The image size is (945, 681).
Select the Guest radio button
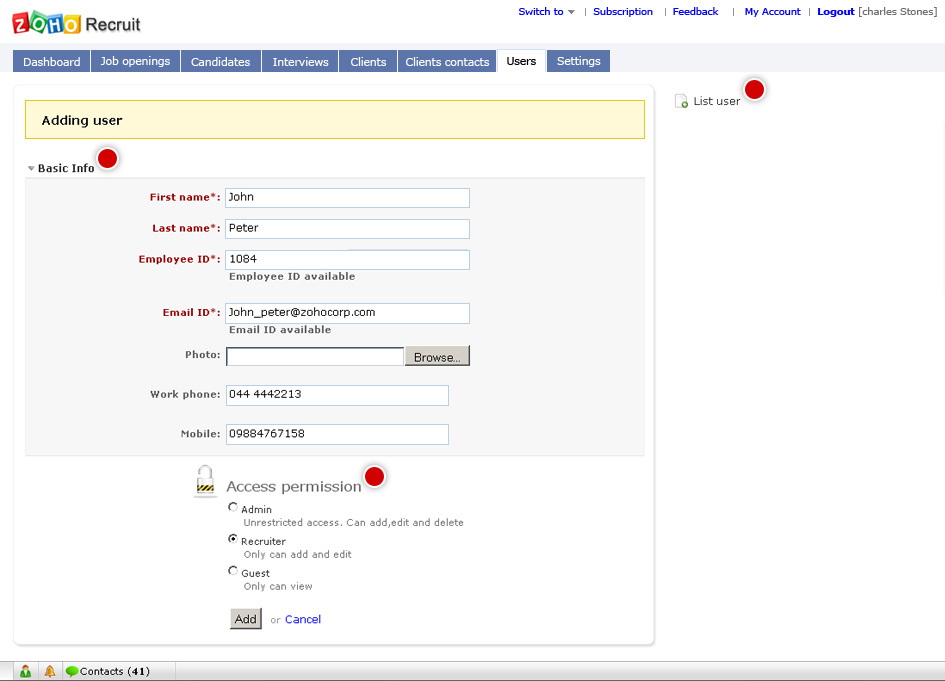click(233, 571)
